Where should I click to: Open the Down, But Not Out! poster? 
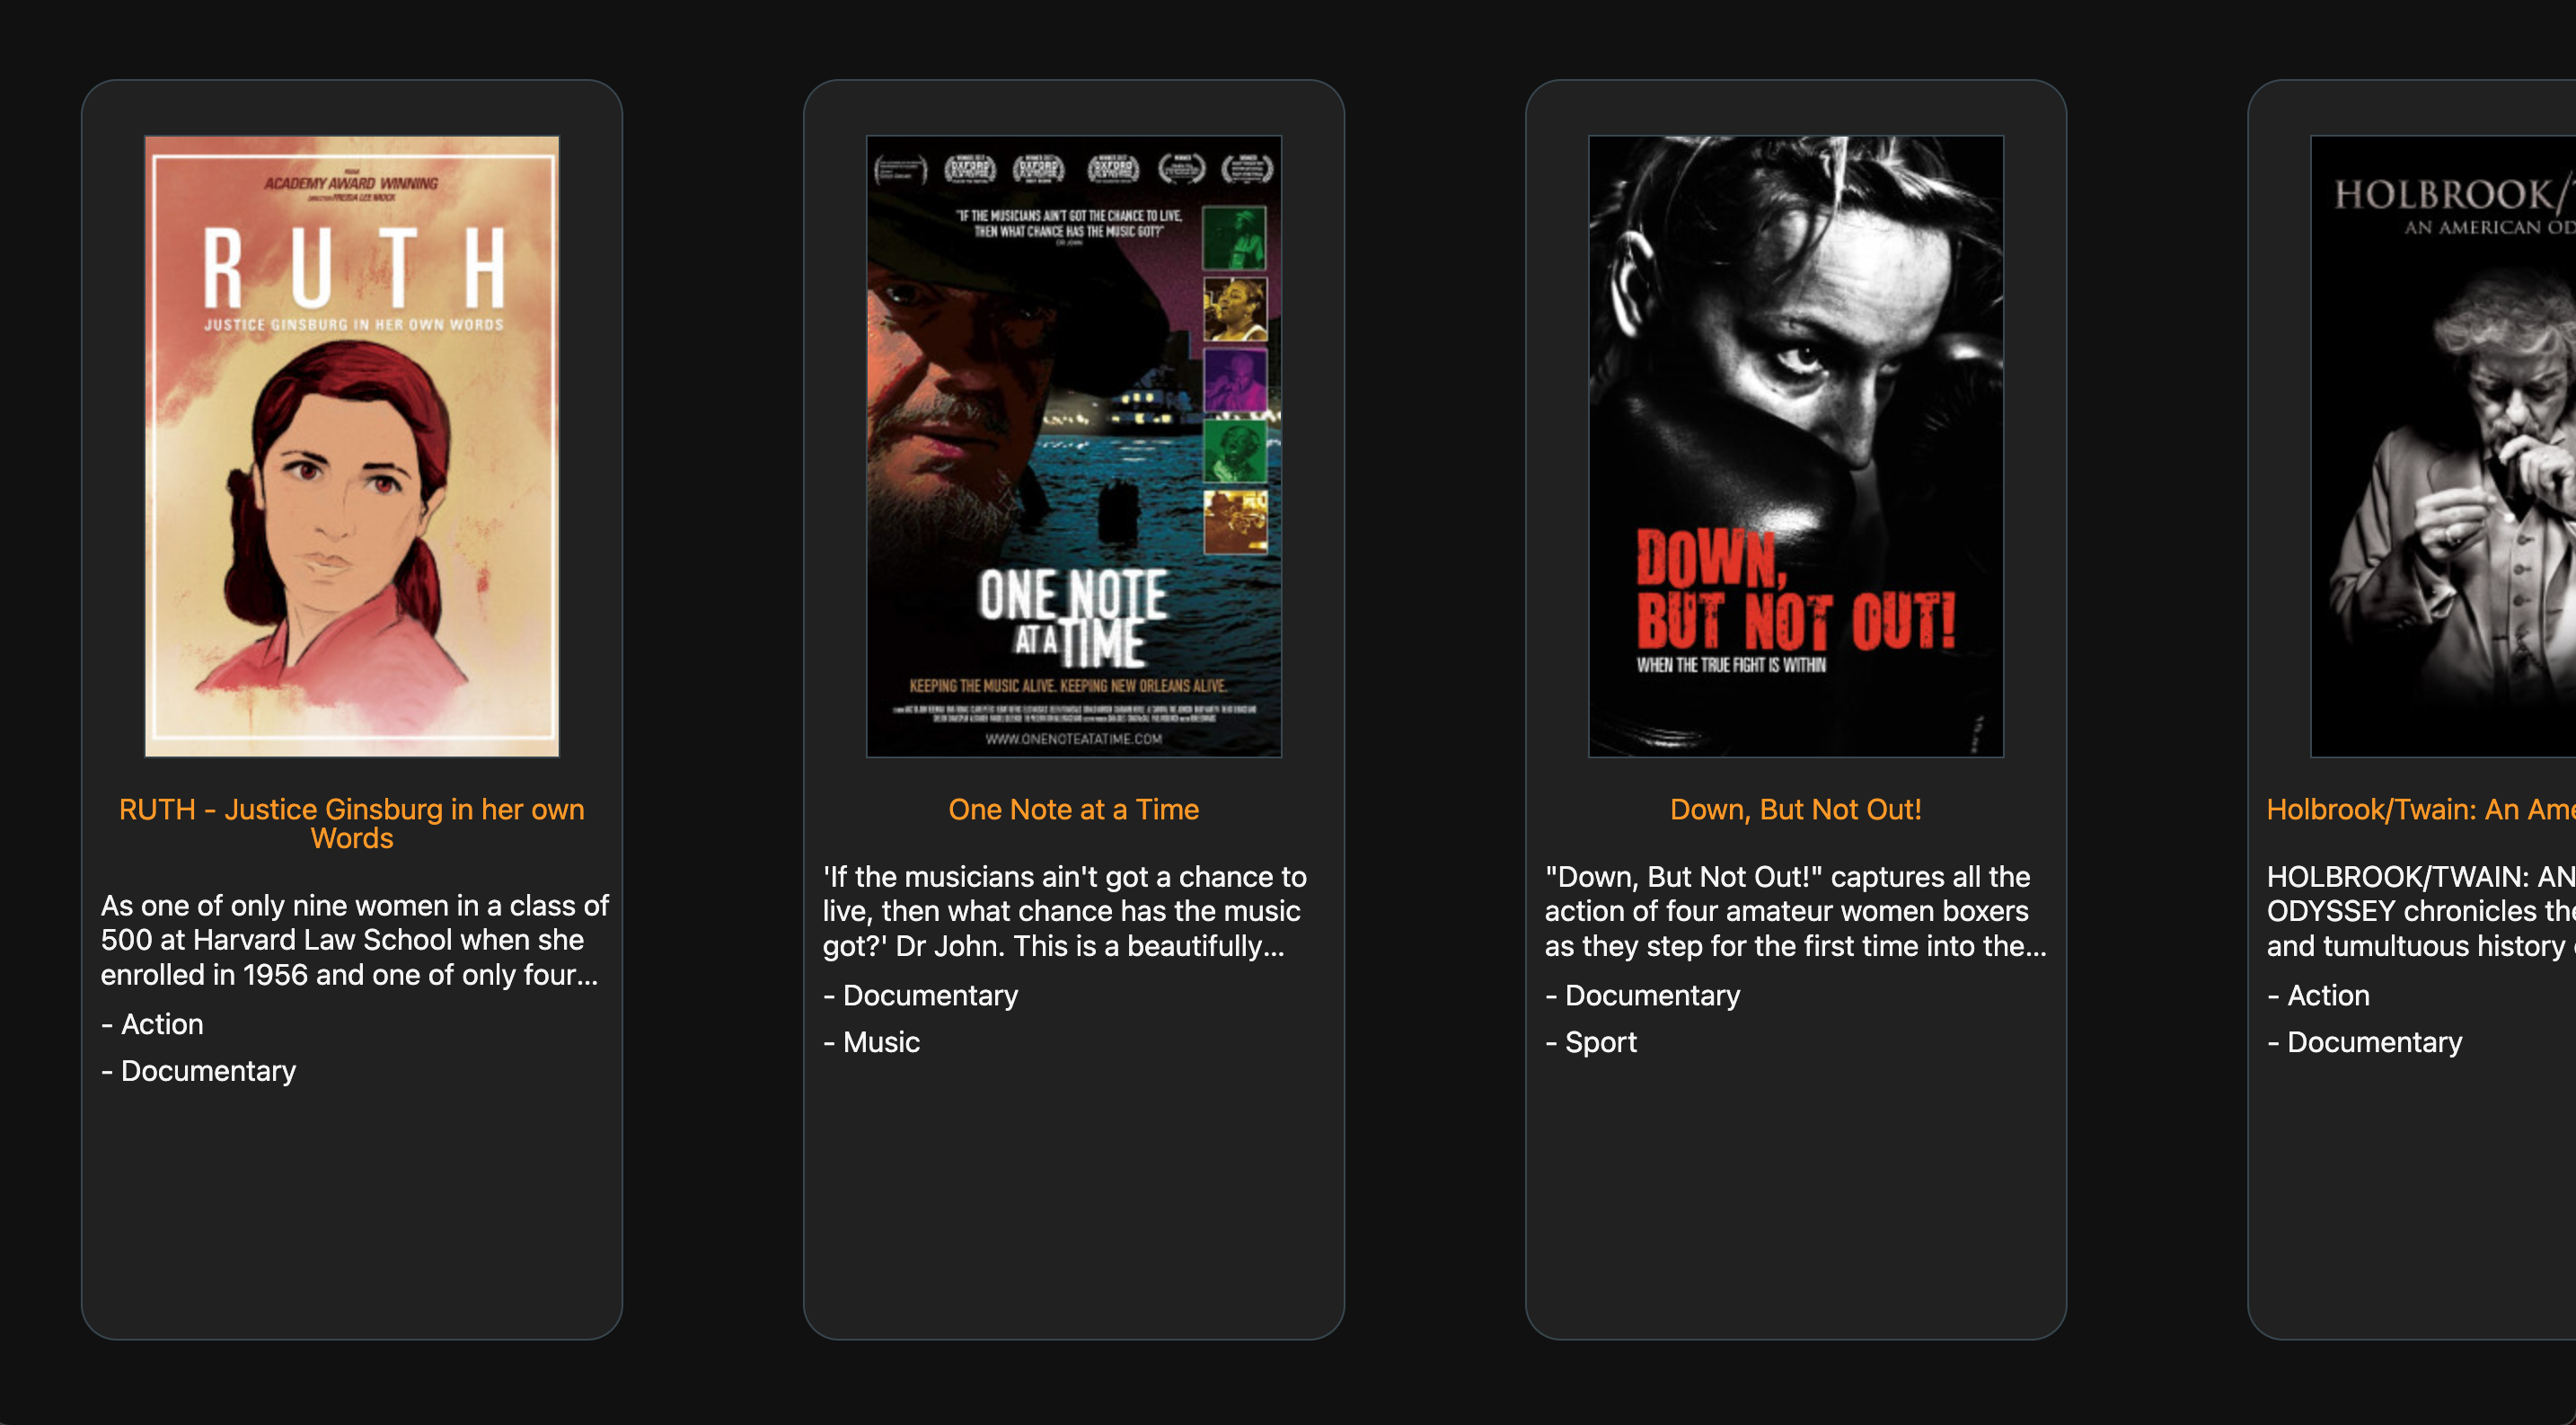tap(1795, 446)
